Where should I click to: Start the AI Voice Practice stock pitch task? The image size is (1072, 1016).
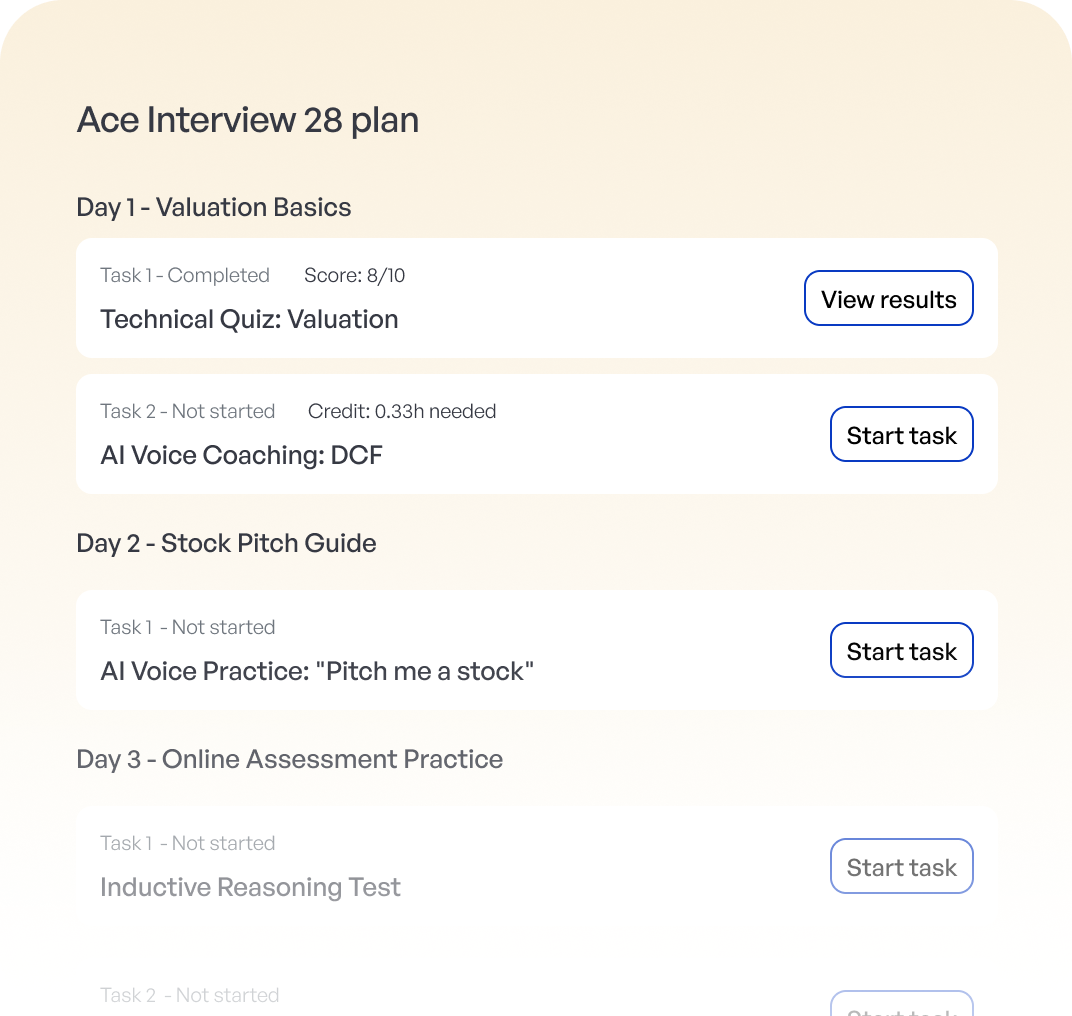click(901, 650)
